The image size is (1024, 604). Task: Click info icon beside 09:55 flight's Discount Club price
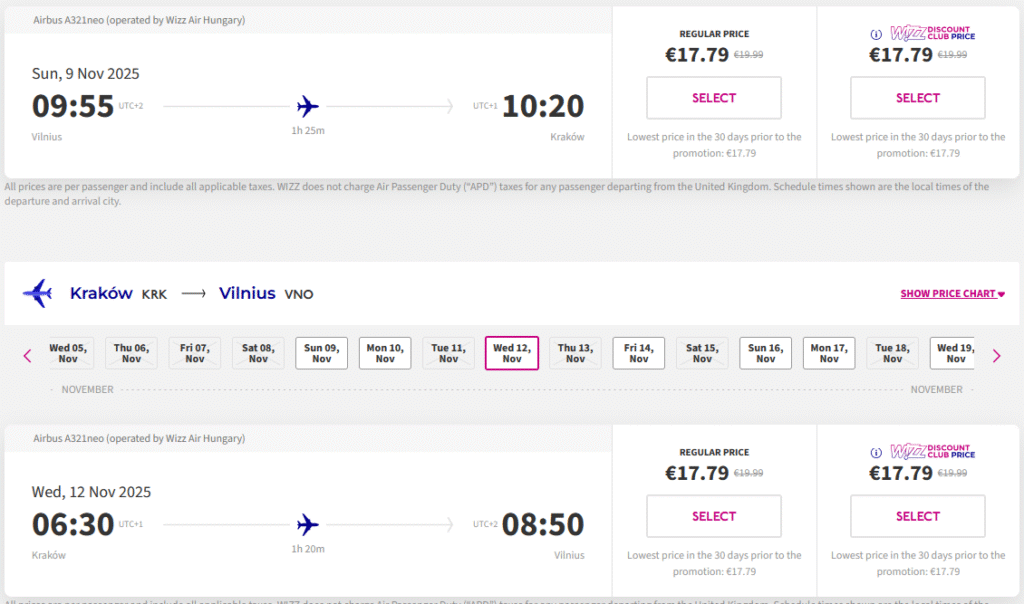(876, 34)
